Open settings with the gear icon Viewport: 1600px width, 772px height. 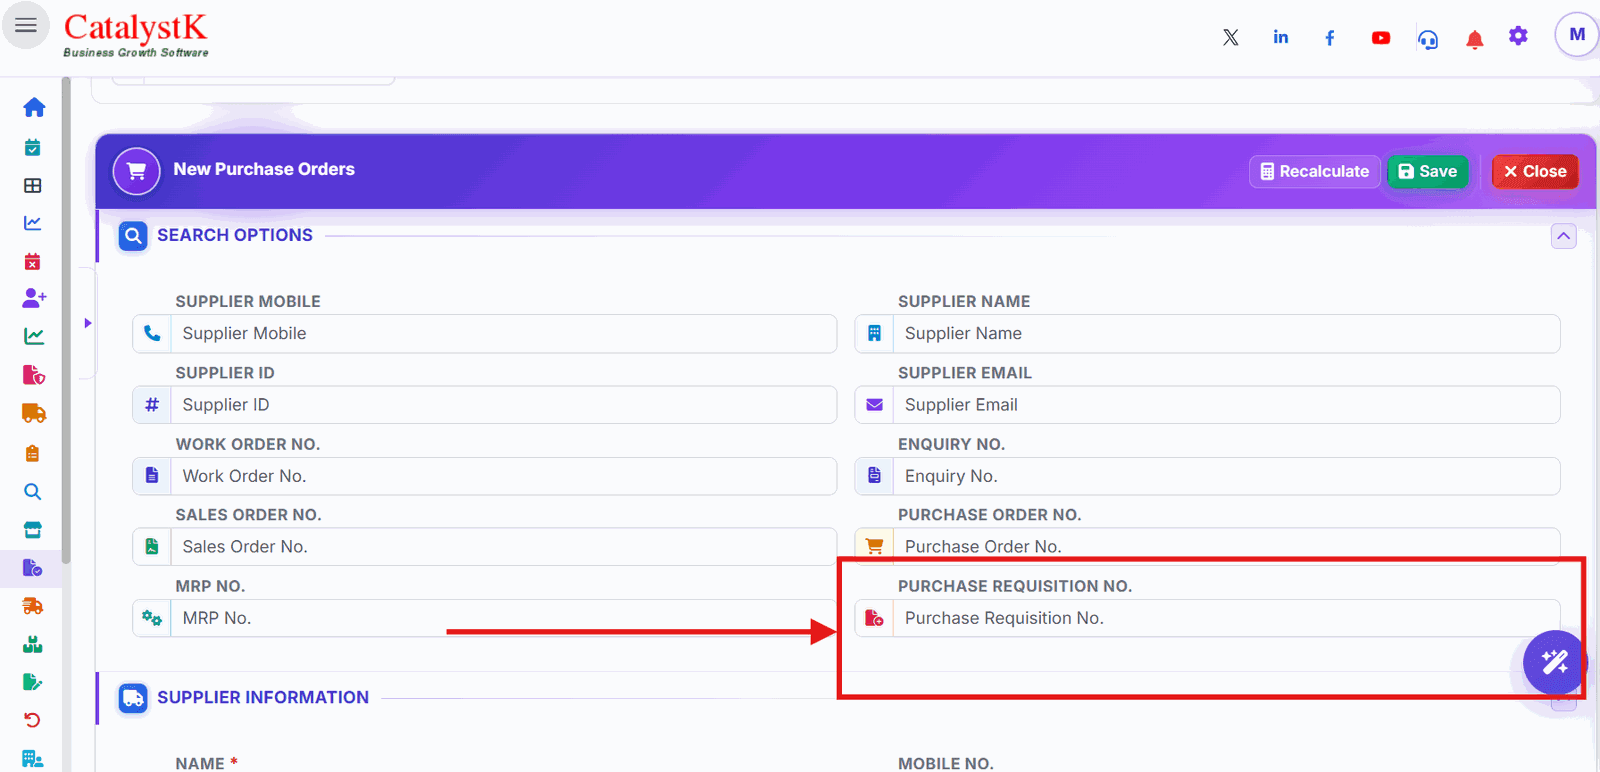[x=1519, y=36]
